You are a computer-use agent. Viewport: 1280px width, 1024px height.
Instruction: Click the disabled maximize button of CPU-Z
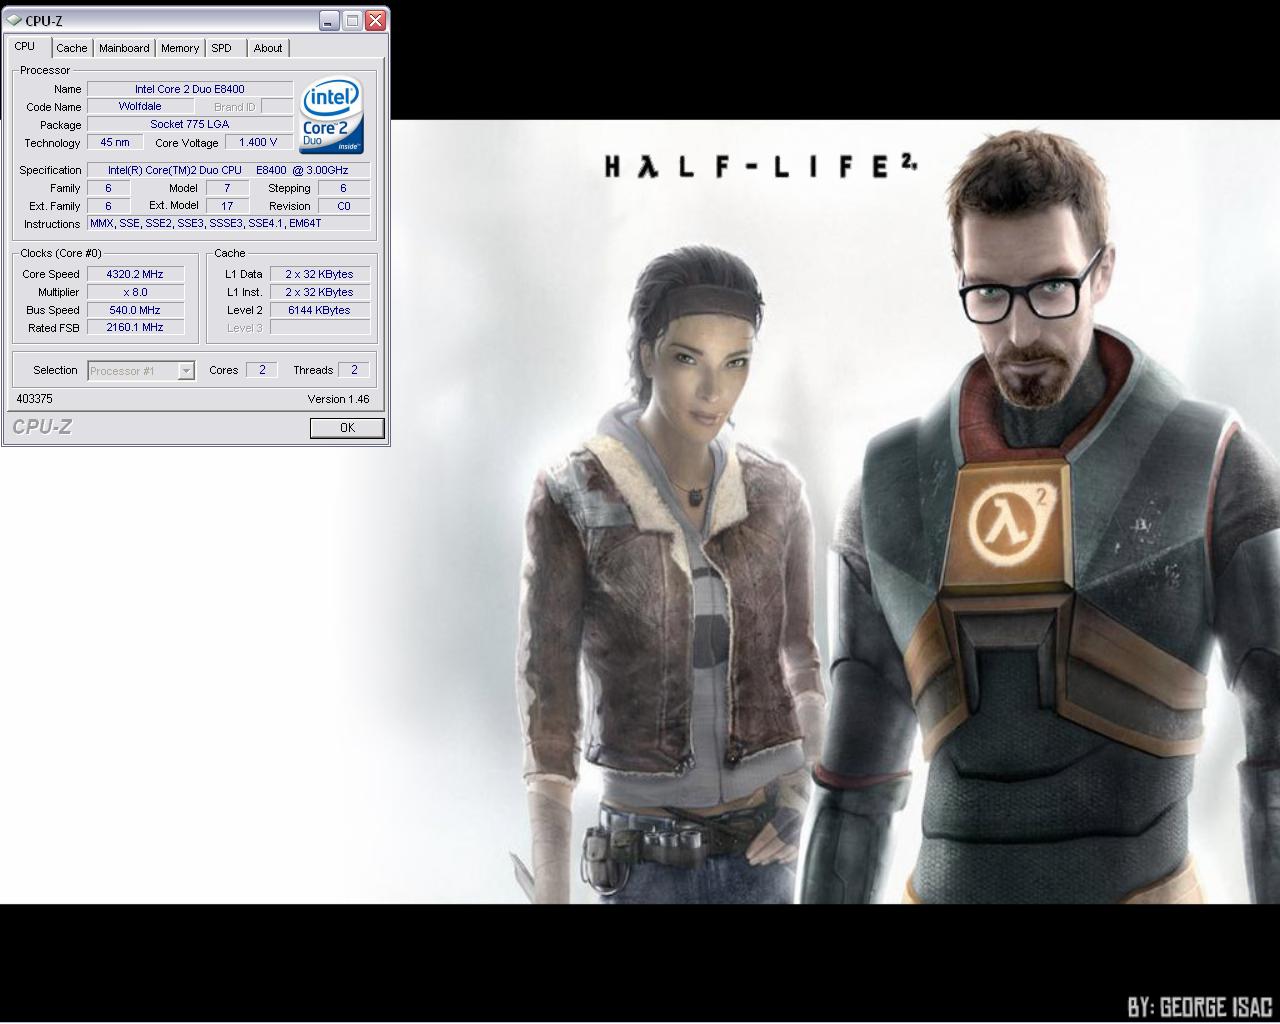pos(353,20)
